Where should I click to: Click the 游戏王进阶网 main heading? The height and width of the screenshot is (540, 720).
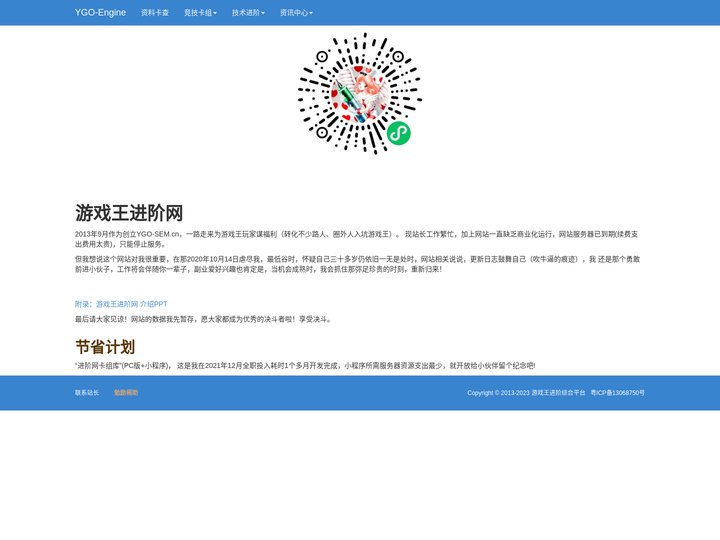(x=129, y=213)
